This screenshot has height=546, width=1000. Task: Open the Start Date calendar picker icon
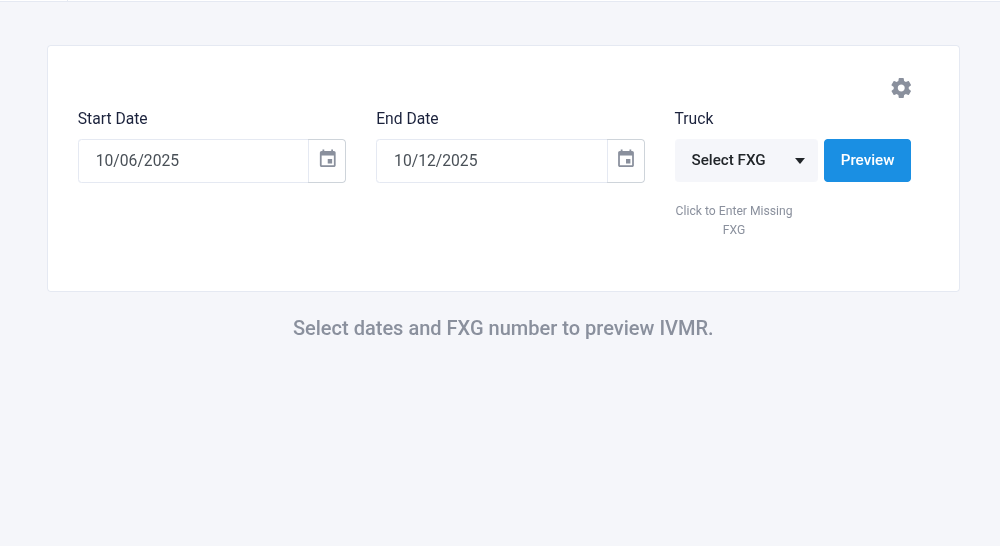point(327,160)
